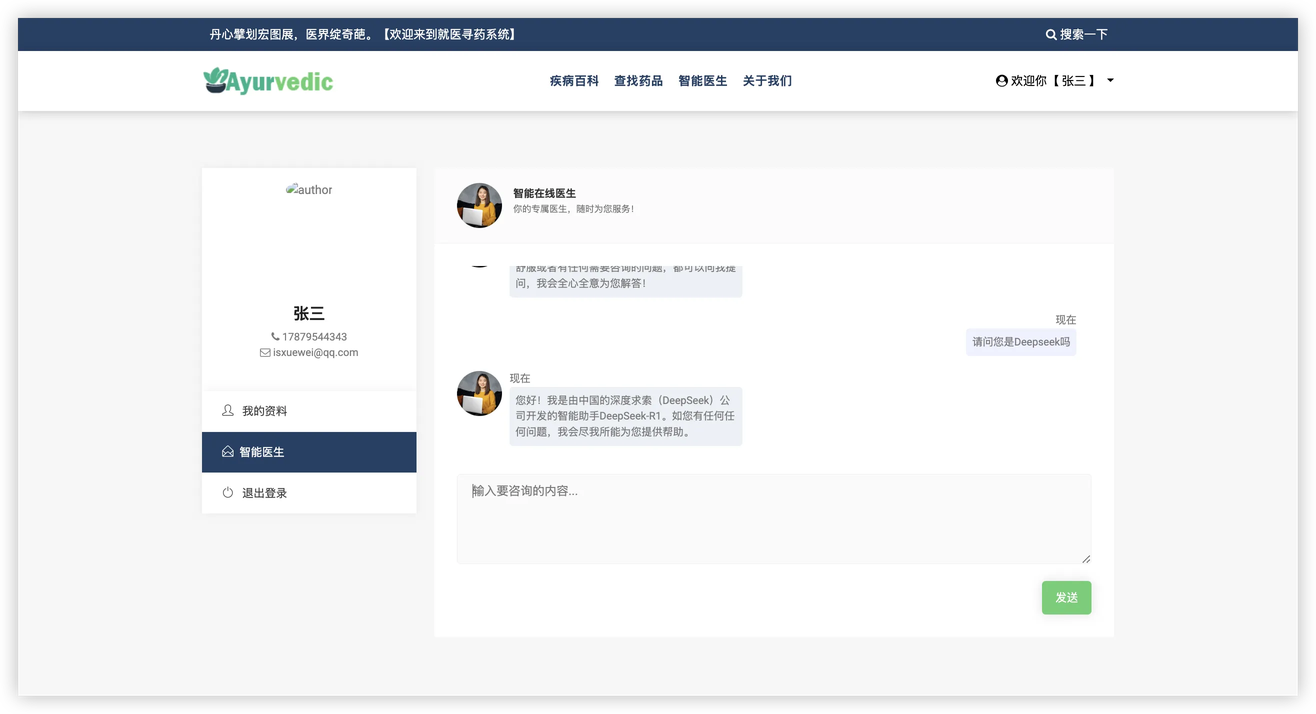Go to 智能医生 in top navigation
The image size is (1316, 714).
(703, 81)
